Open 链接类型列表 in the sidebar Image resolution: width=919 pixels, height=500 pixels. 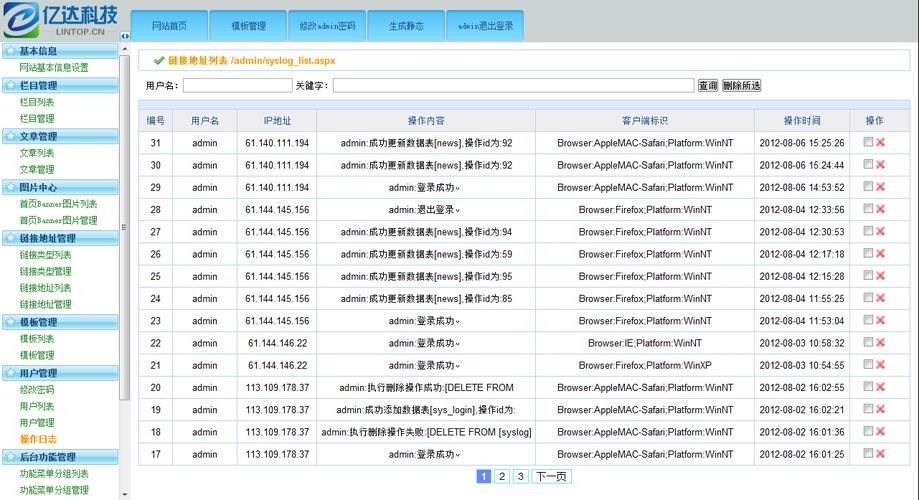[45, 254]
